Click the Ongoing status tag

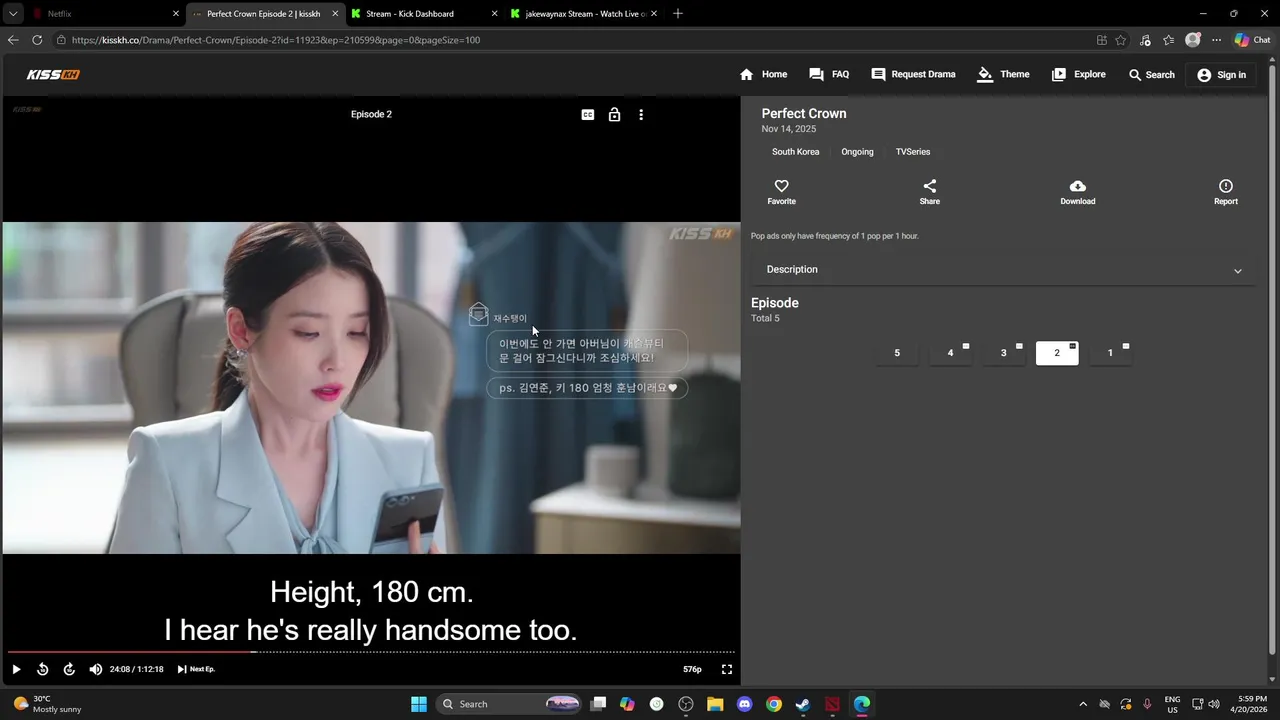(857, 152)
